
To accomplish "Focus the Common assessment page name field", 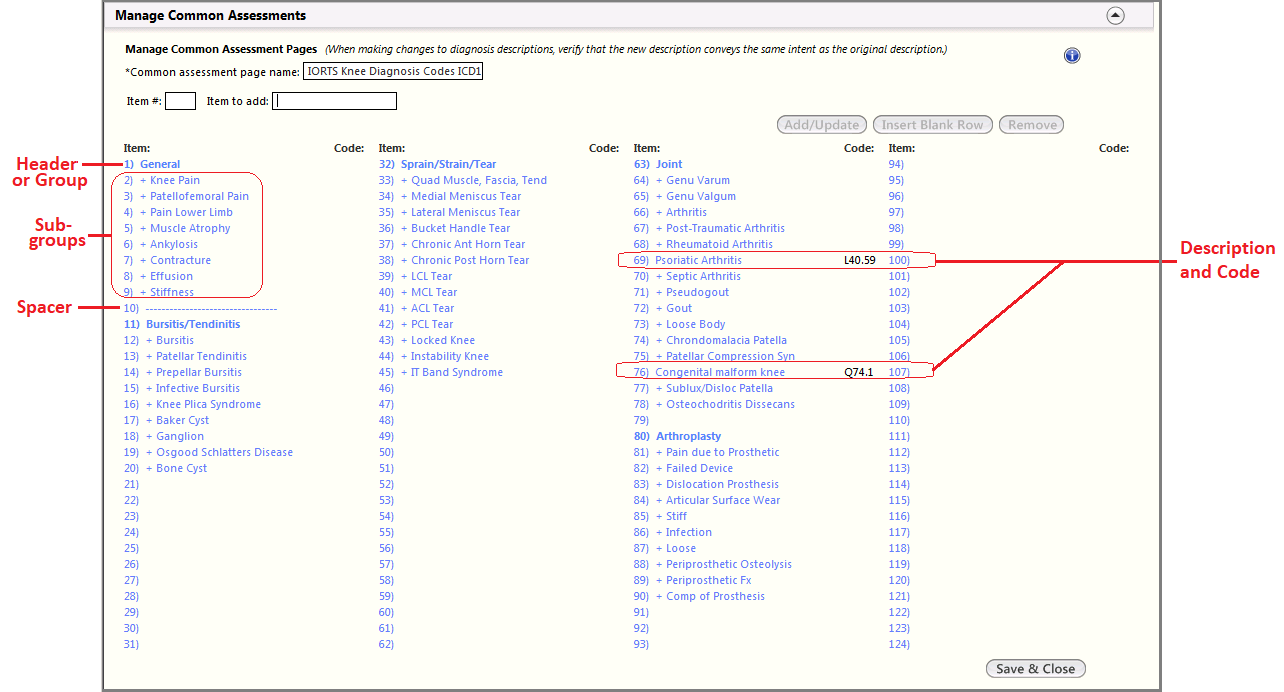I will [x=393, y=72].
